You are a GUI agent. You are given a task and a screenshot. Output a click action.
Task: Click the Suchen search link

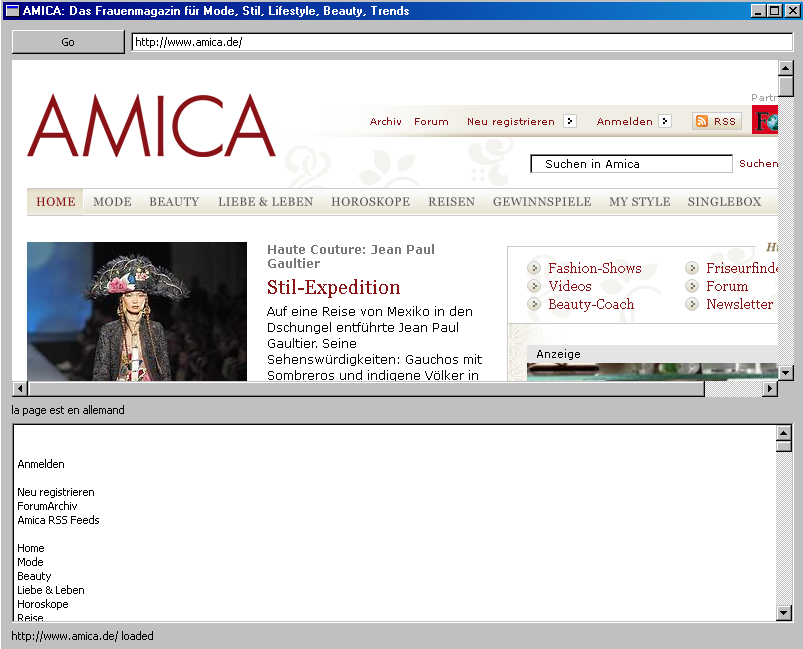[758, 163]
